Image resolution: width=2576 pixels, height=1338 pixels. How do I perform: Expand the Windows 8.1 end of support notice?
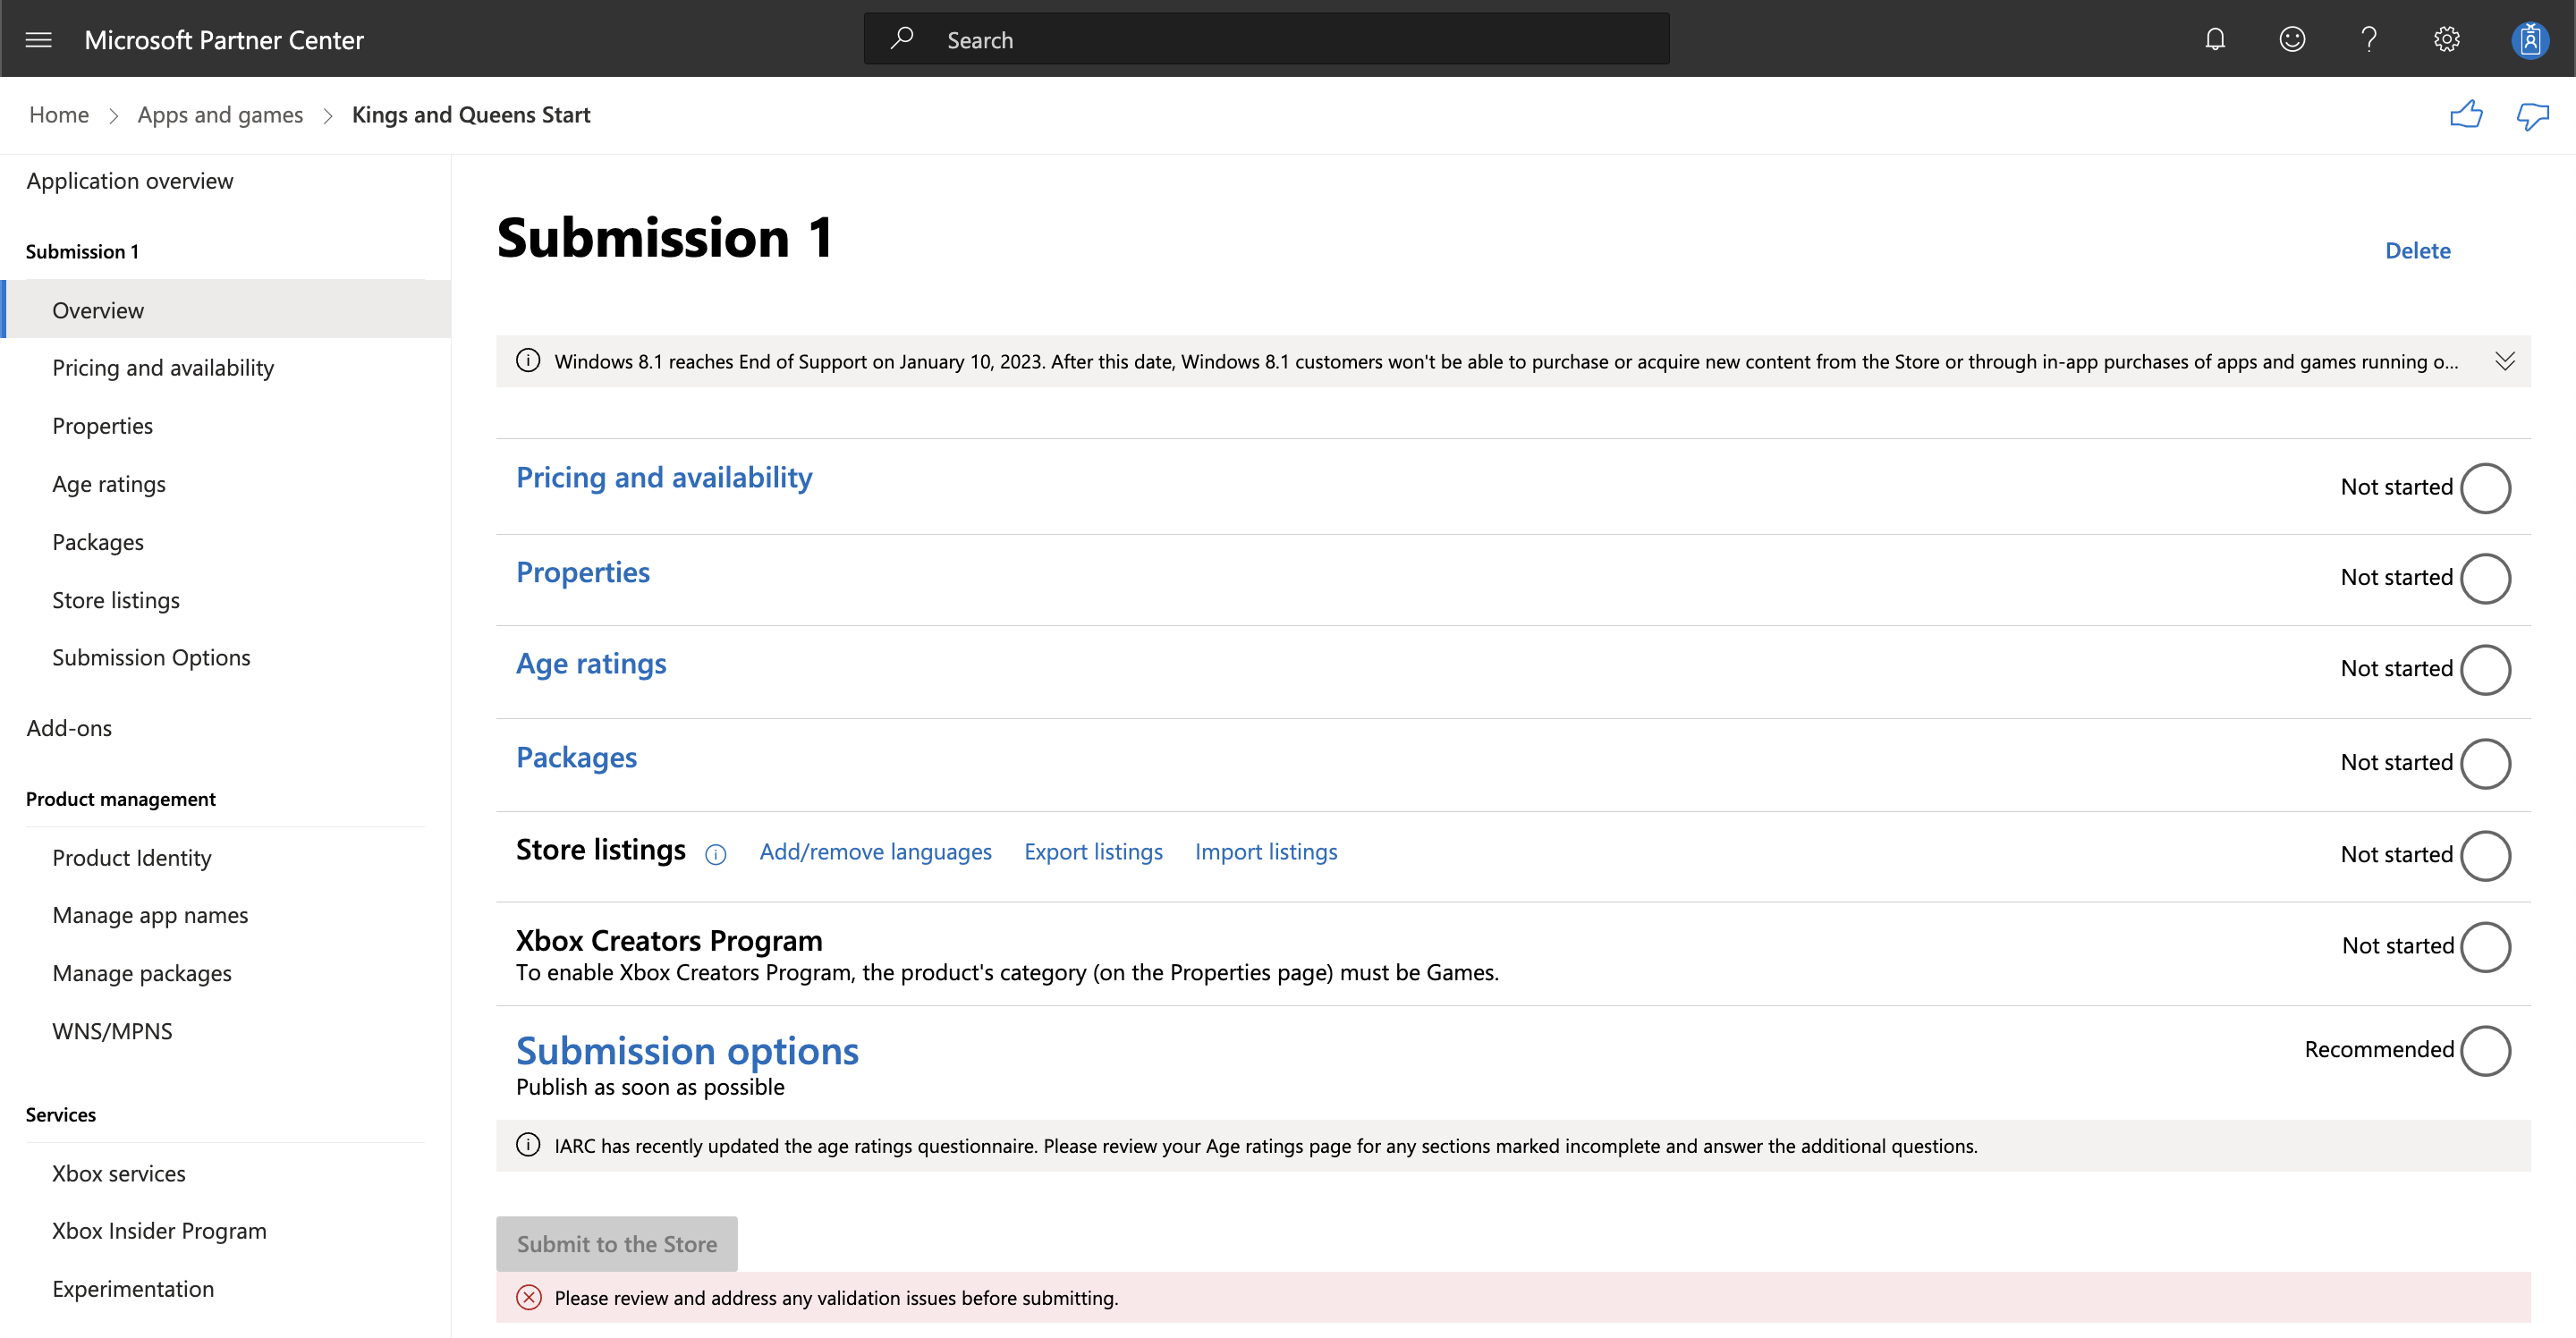tap(2505, 361)
